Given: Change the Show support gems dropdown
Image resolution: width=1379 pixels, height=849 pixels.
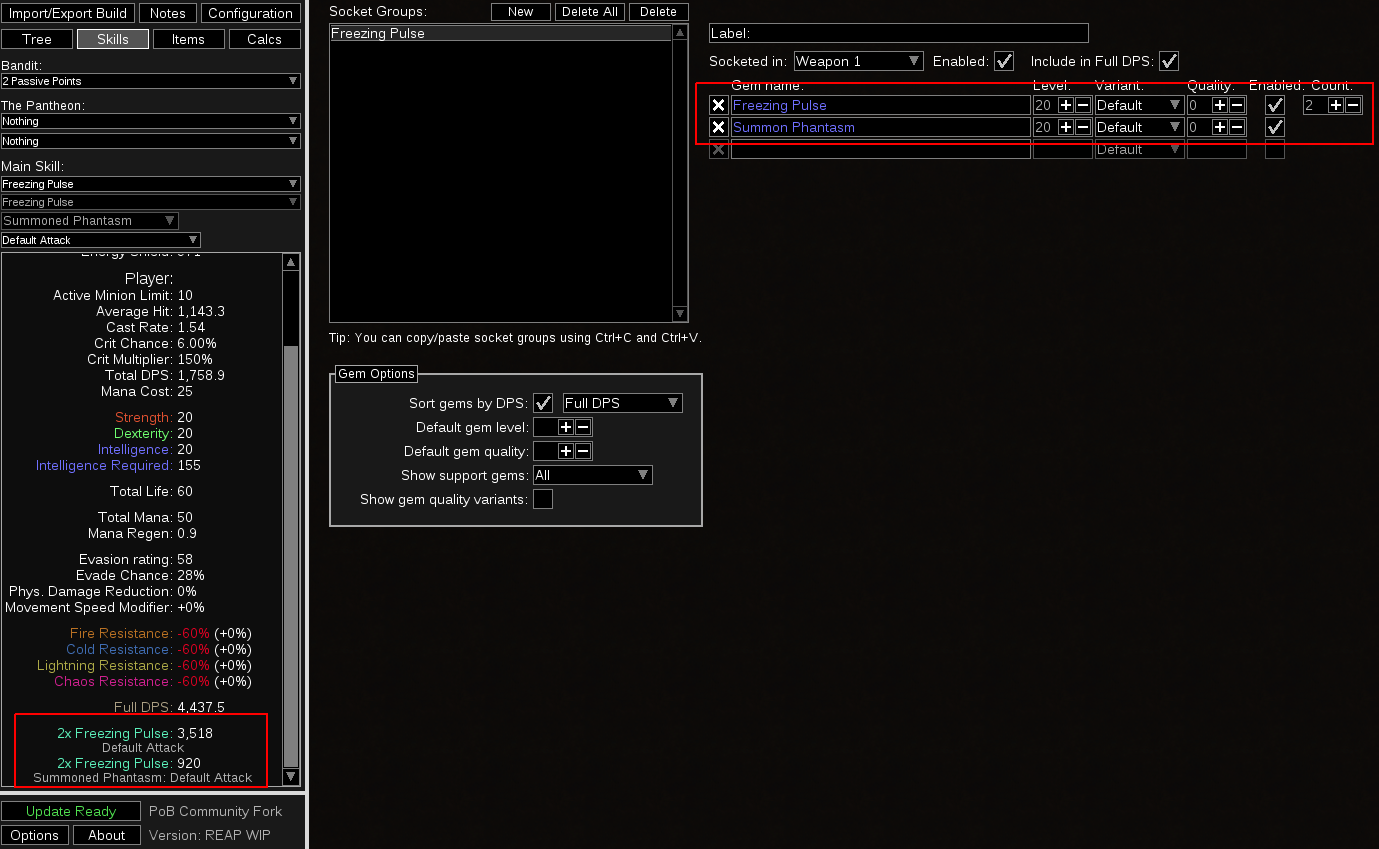Looking at the screenshot, I should tap(592, 475).
